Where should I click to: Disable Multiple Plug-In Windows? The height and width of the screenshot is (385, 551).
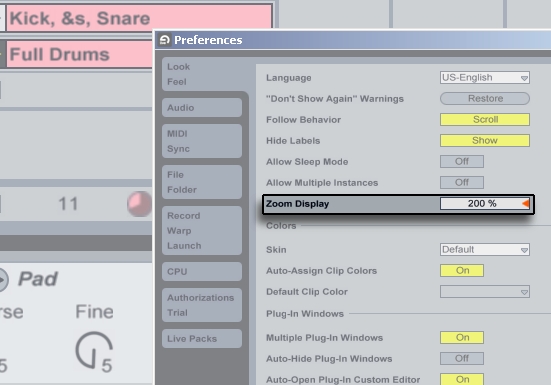tap(462, 338)
